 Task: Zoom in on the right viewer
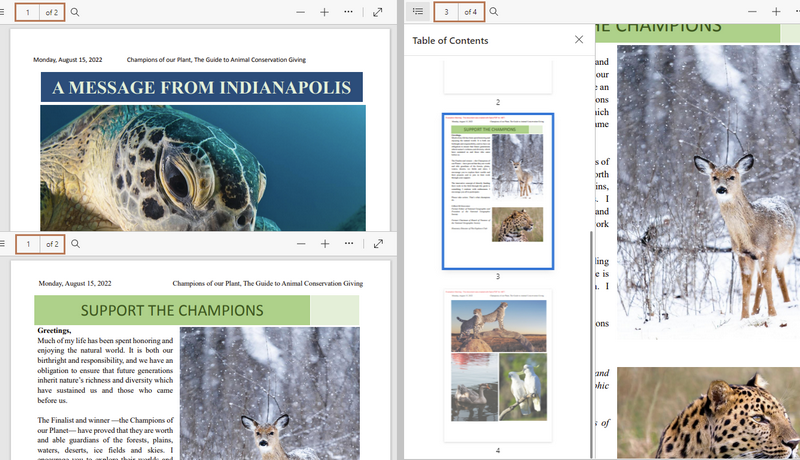coord(777,12)
